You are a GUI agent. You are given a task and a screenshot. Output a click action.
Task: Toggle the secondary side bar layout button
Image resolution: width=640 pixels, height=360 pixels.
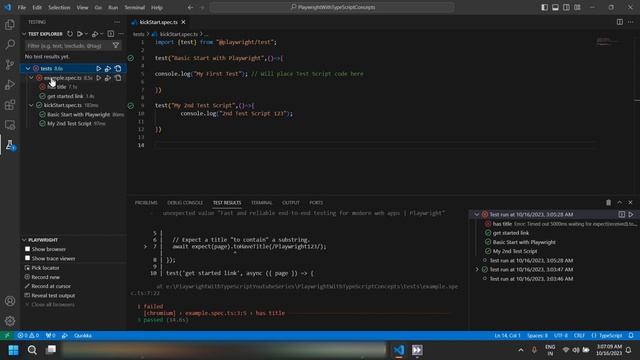[x=567, y=7]
